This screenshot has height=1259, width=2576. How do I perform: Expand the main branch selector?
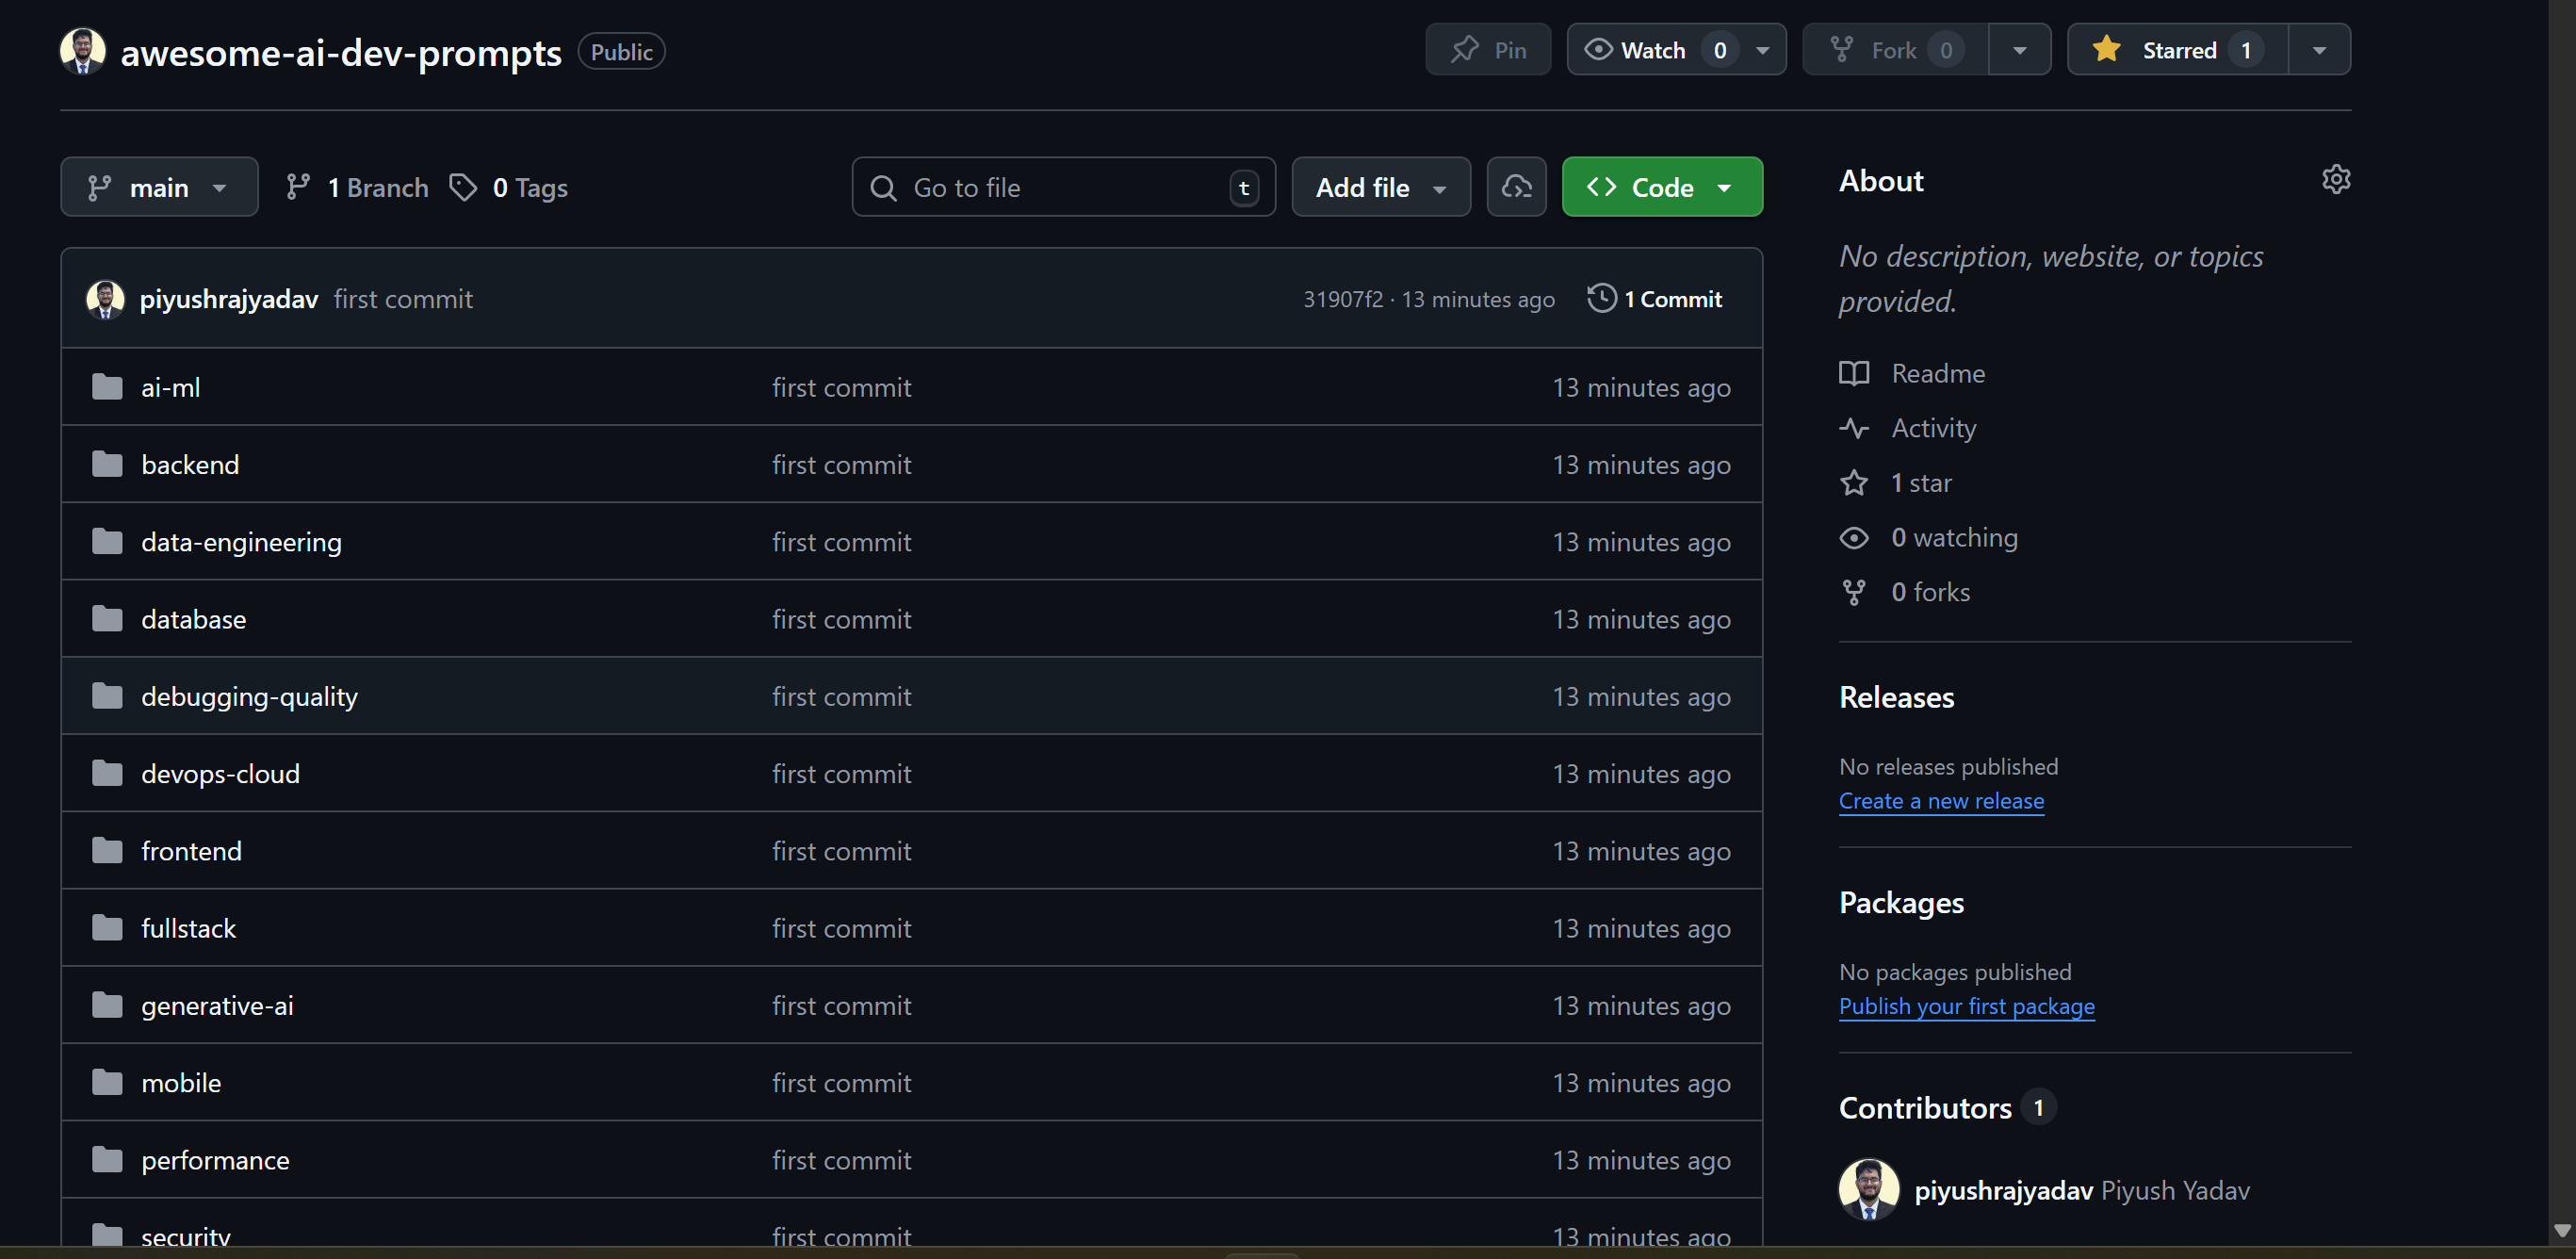click(159, 187)
